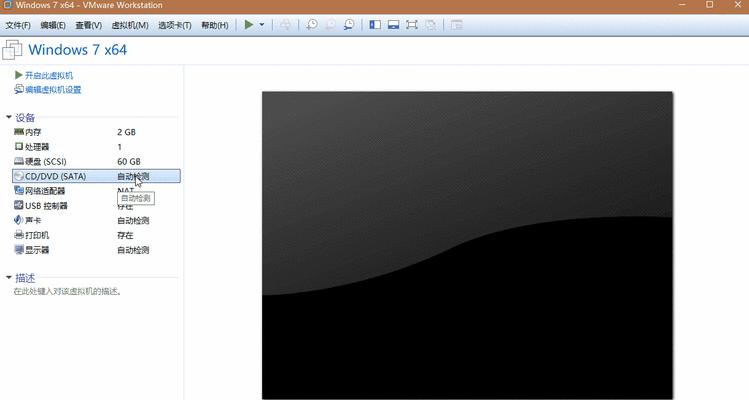Click the network adapter icon beside 网络适配器
749x400 pixels.
[19, 190]
